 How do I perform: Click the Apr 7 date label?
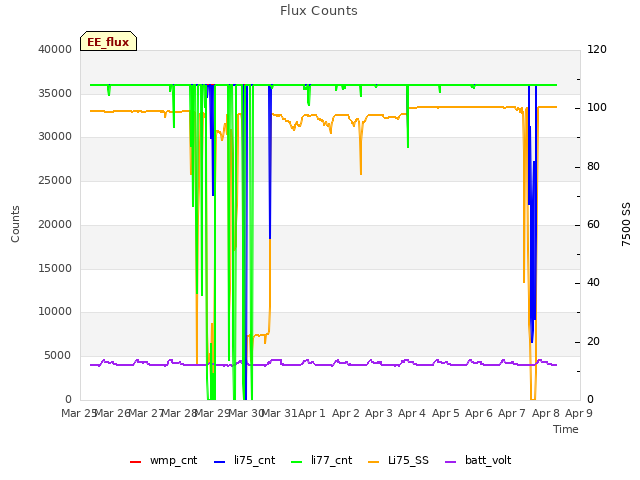tap(512, 413)
